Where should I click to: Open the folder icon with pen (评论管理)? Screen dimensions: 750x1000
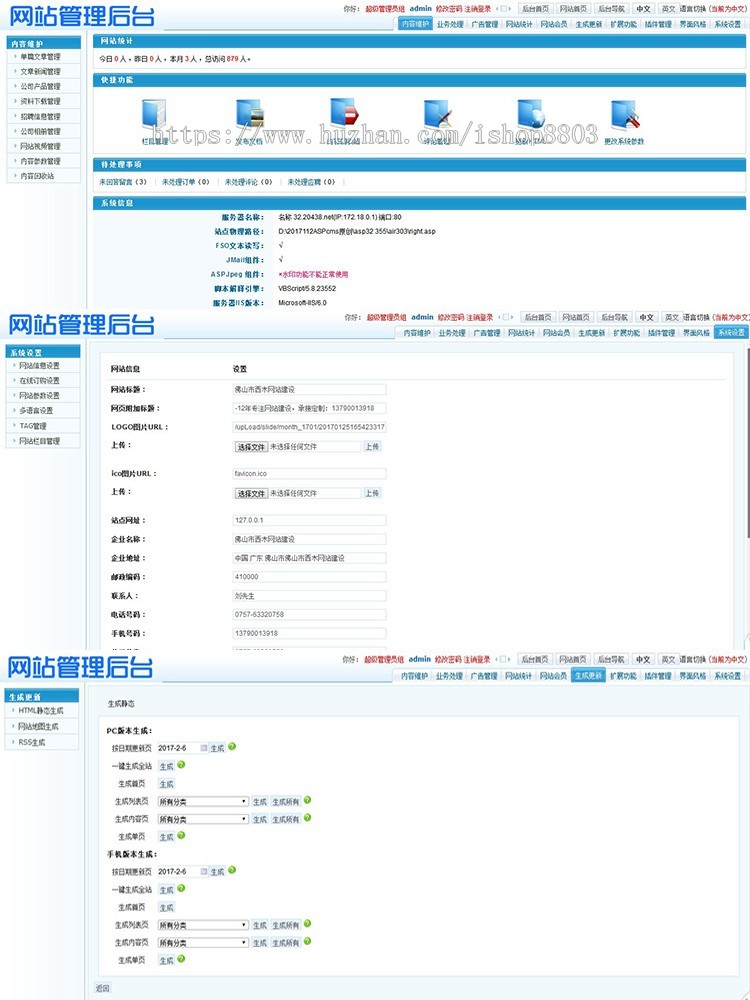(438, 115)
